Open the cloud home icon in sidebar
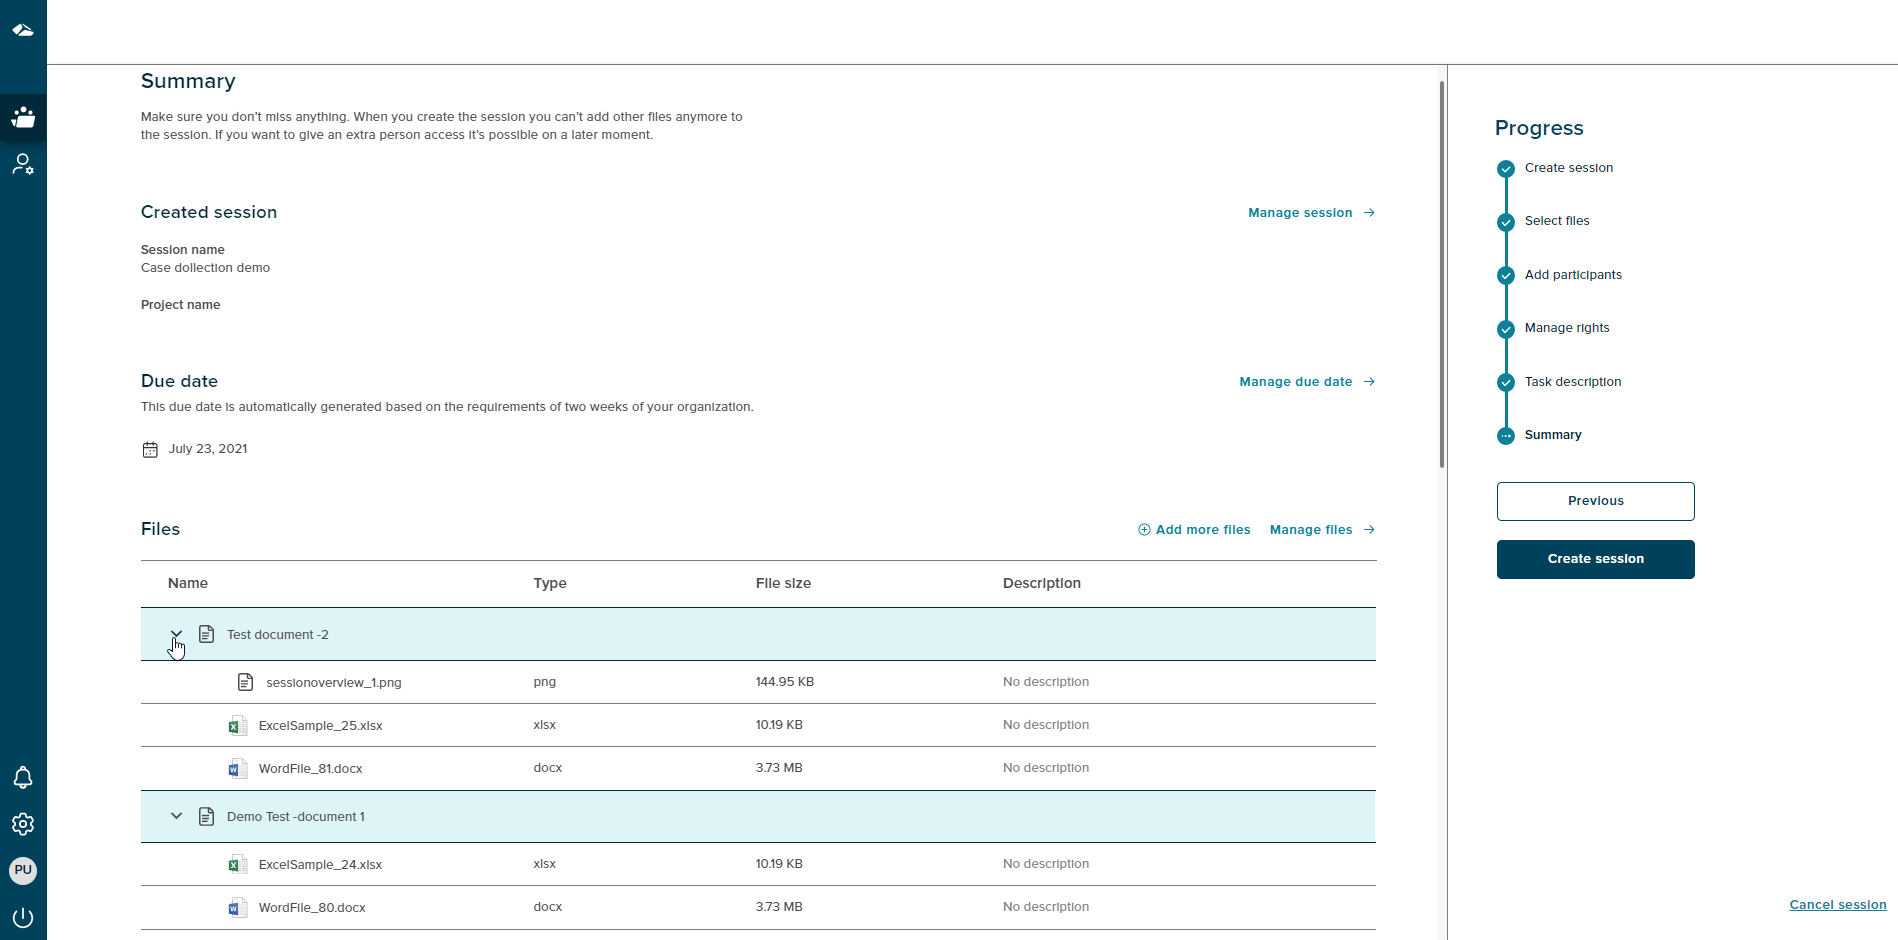Screen dimensions: 1898x940 coord(23,30)
